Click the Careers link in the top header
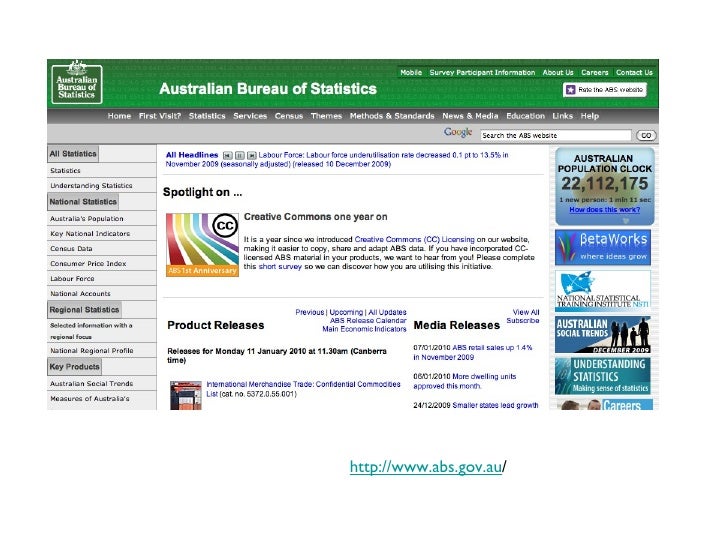 (594, 72)
